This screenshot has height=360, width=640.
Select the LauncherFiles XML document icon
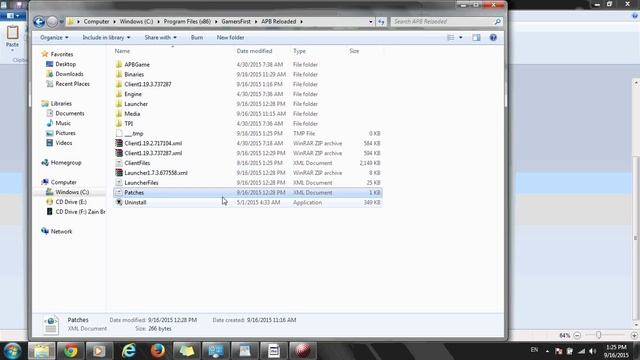119,182
